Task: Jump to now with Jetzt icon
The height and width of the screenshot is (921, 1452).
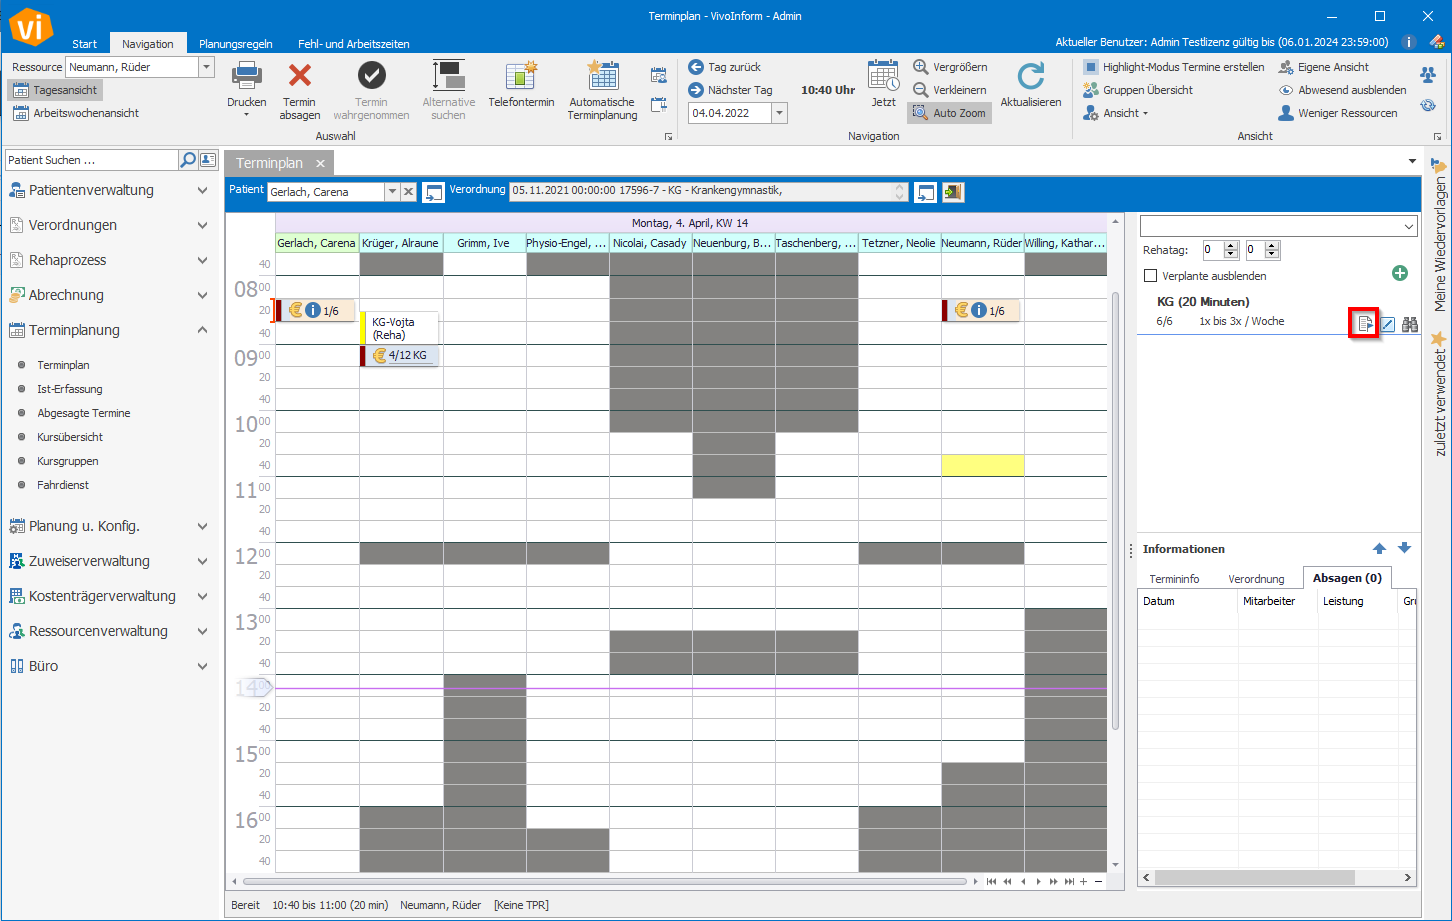Action: coord(883,76)
